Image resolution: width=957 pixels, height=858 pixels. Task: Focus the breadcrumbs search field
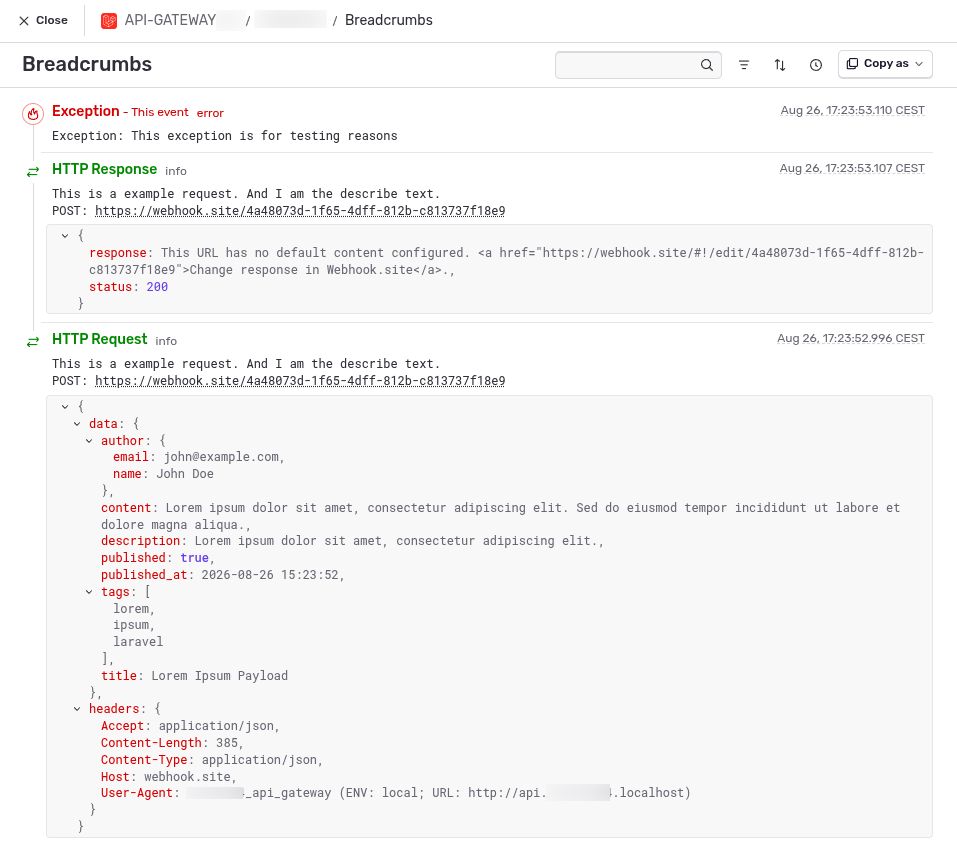click(638, 65)
